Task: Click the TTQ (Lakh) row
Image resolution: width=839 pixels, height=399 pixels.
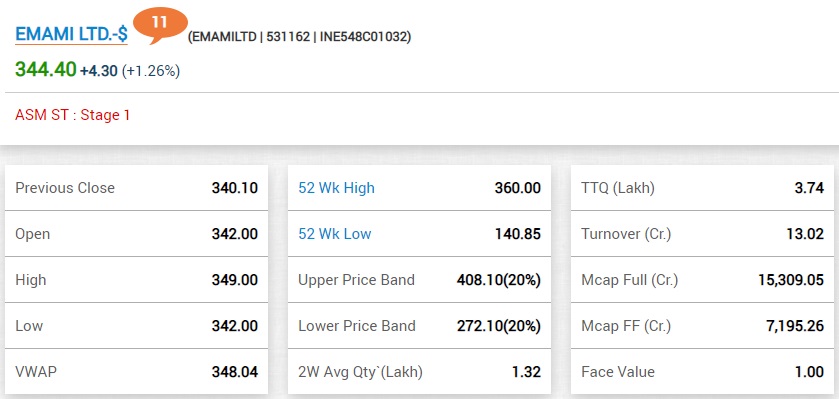Action: click(x=703, y=188)
